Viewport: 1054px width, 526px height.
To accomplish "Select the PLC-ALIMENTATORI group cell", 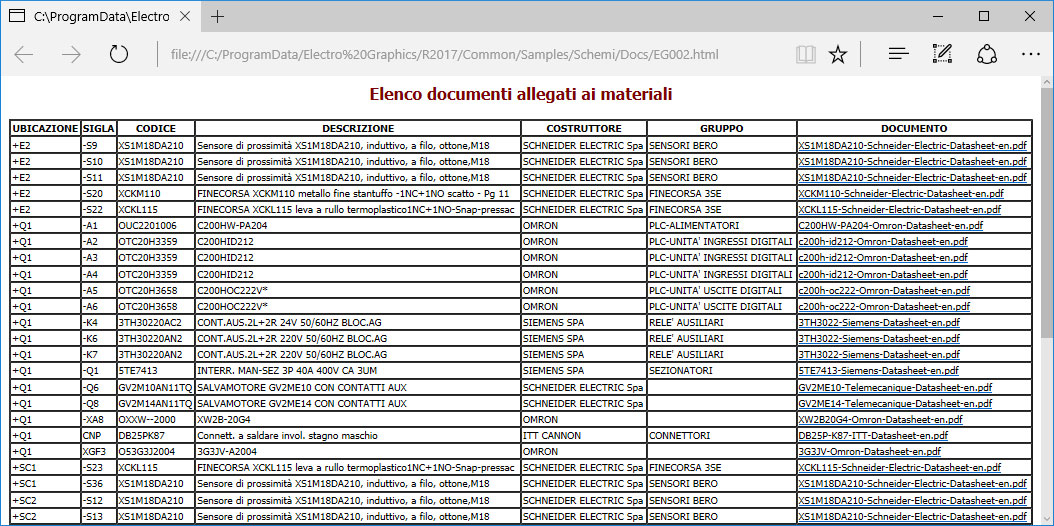I will [x=722, y=226].
